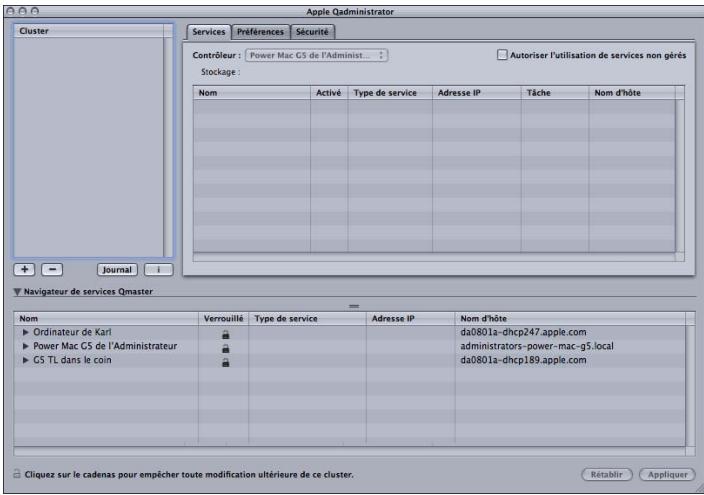Screen dimensions: 704x495
Task: Enable Autoriser l'utilisation de services non gérés
Action: pos(502,55)
